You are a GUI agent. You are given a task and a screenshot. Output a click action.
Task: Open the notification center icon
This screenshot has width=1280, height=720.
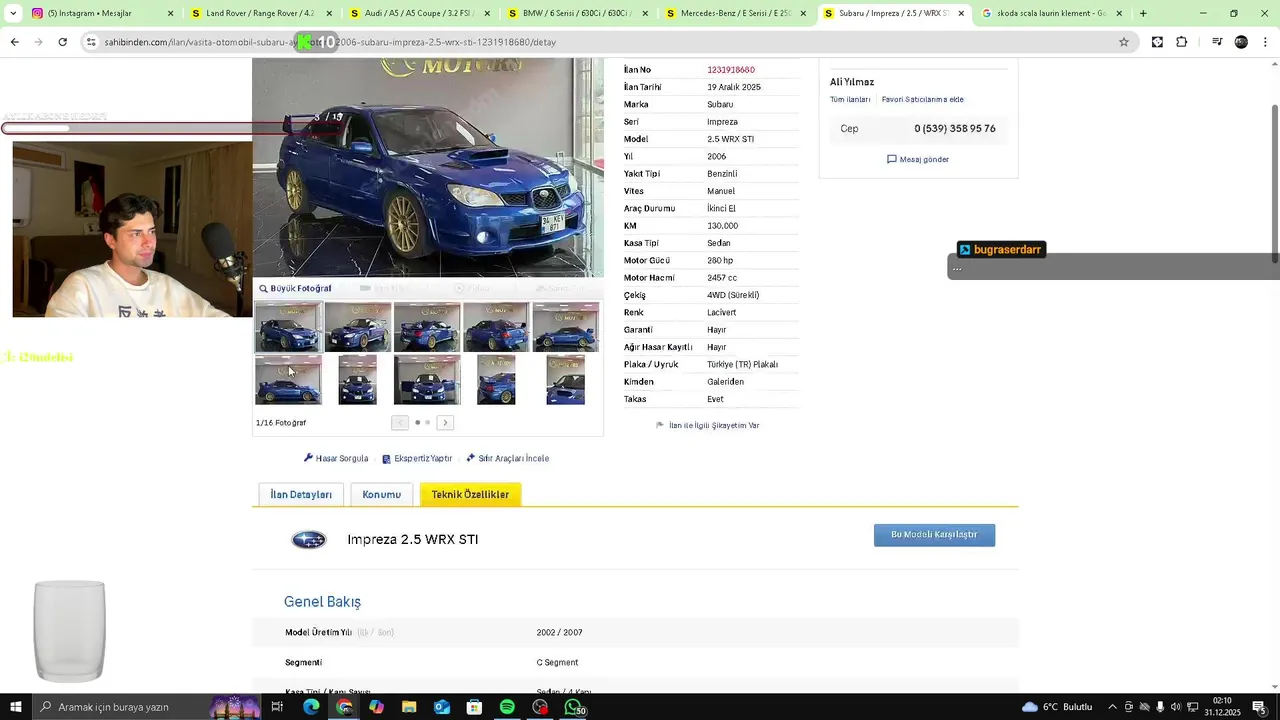click(1258, 707)
